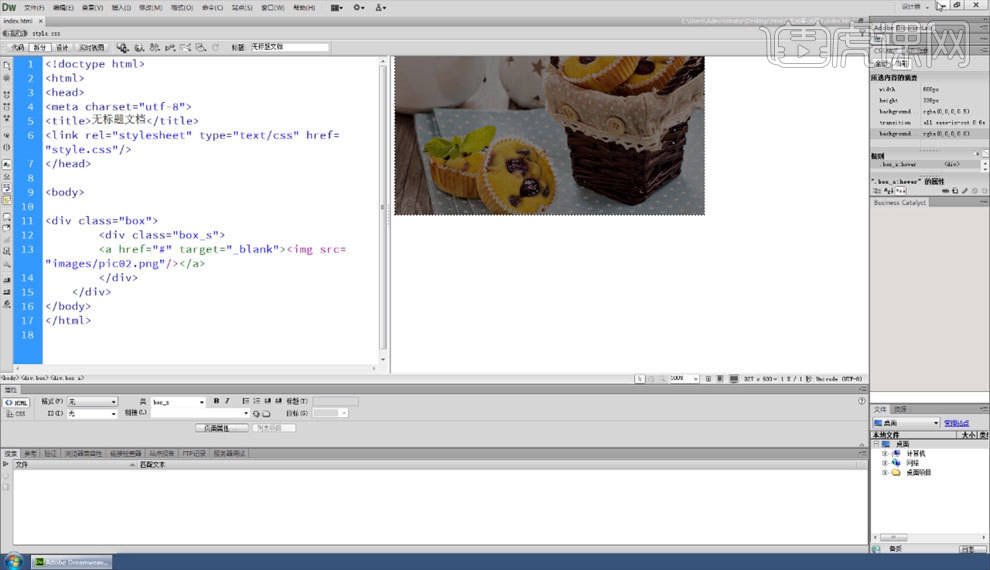Open the ID dropdown in Properties
Viewport: 990px width, 570px height.
[92, 413]
